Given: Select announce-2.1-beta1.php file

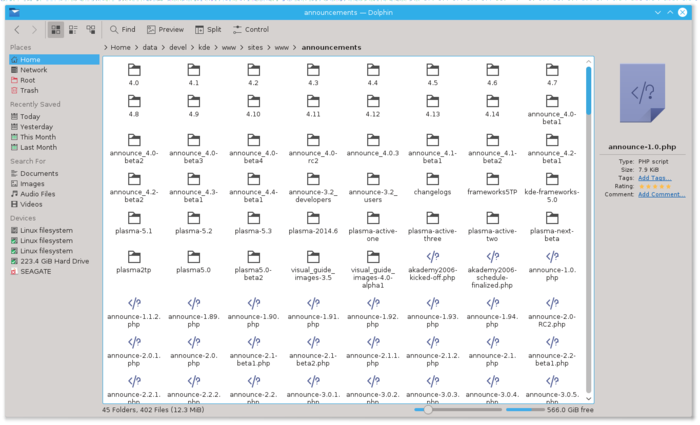Looking at the screenshot, I should tap(253, 351).
